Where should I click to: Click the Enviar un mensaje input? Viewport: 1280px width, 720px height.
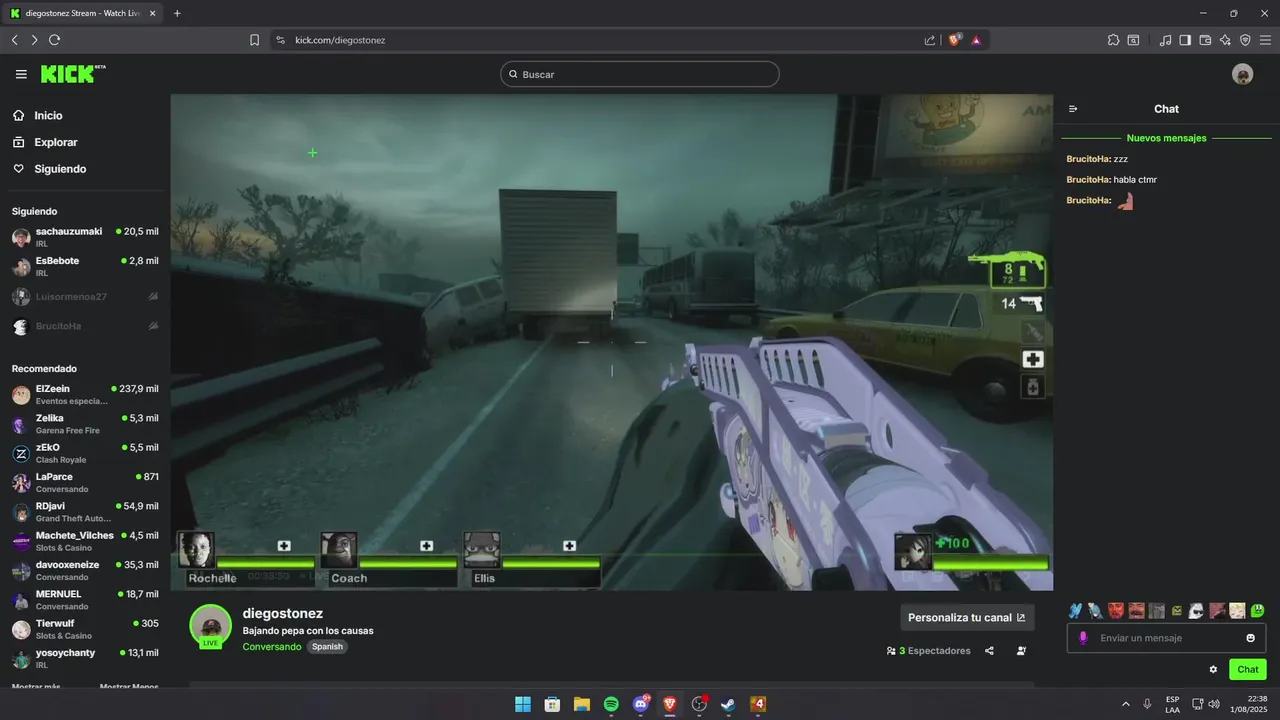[x=1166, y=638]
